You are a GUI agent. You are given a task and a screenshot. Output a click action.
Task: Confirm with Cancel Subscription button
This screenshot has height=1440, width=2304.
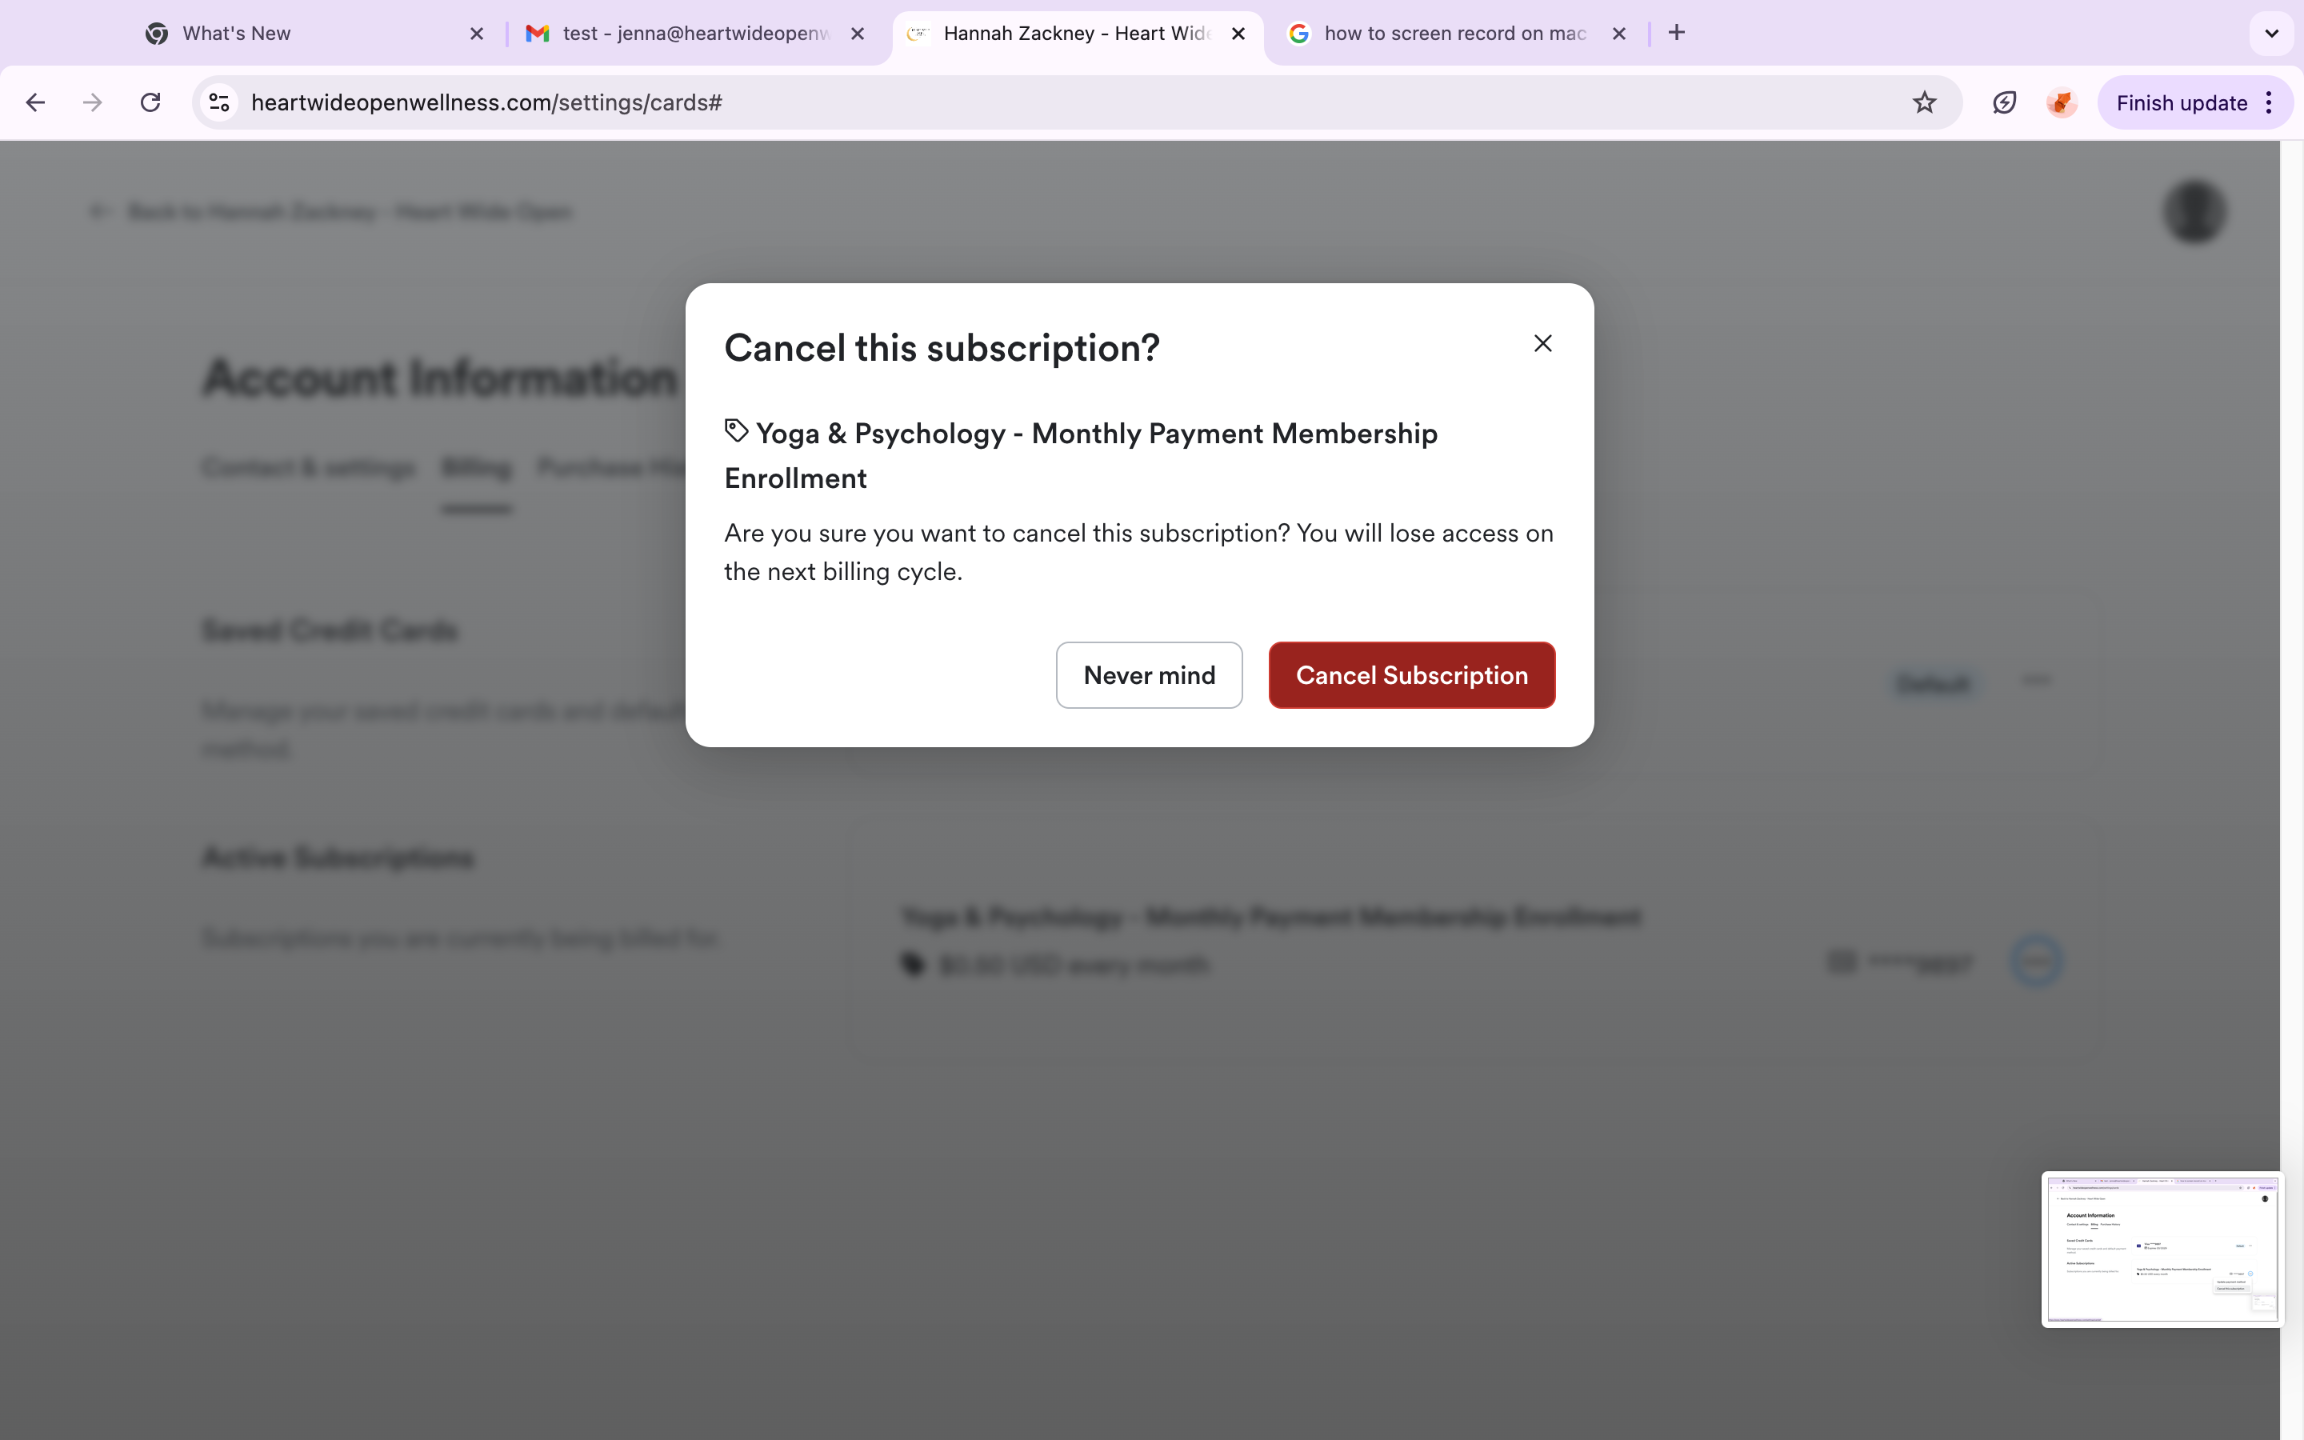click(1411, 675)
